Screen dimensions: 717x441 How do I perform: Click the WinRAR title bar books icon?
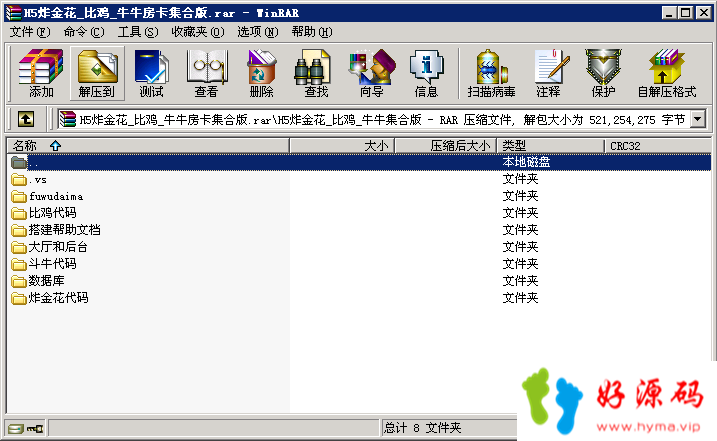click(13, 13)
